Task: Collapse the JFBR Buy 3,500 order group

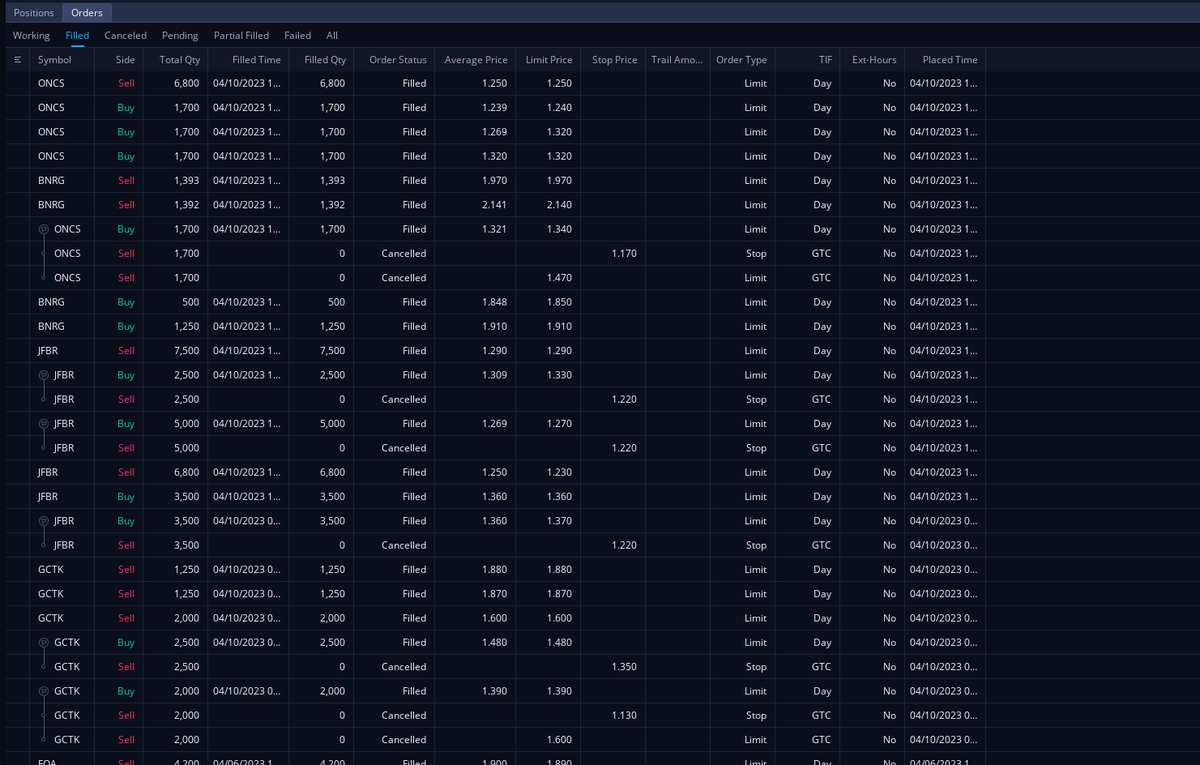Action: click(x=43, y=521)
